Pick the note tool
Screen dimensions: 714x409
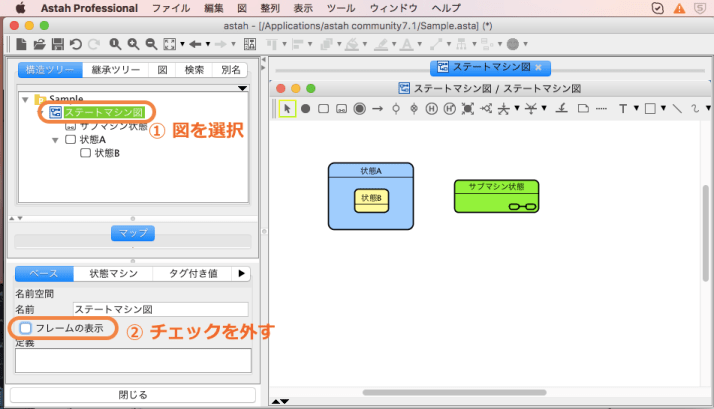[583, 108]
